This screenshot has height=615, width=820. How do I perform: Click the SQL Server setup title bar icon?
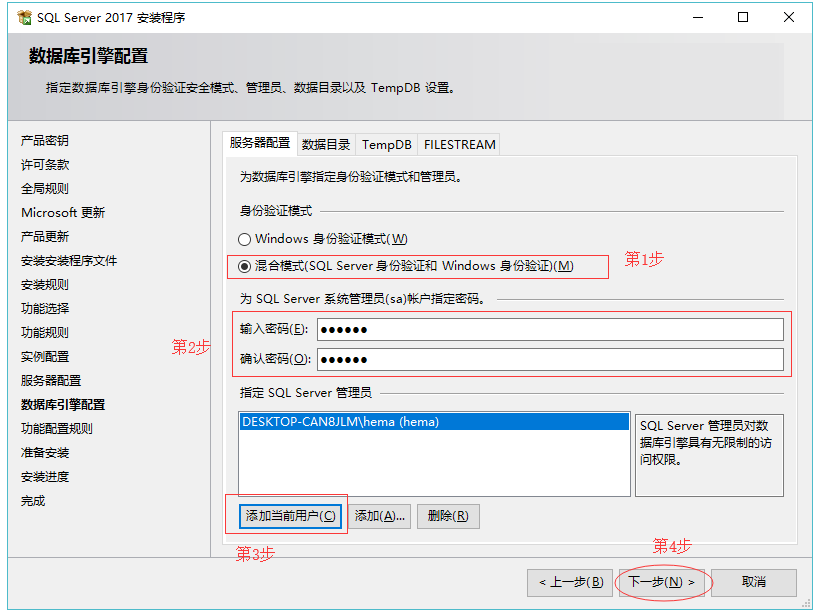point(24,18)
